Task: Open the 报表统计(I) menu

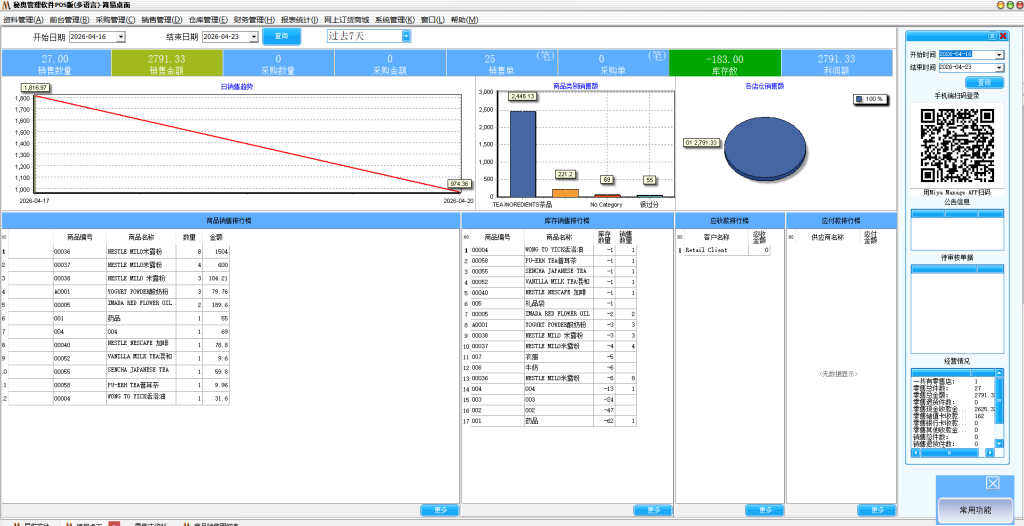Action: pyautogui.click(x=299, y=19)
